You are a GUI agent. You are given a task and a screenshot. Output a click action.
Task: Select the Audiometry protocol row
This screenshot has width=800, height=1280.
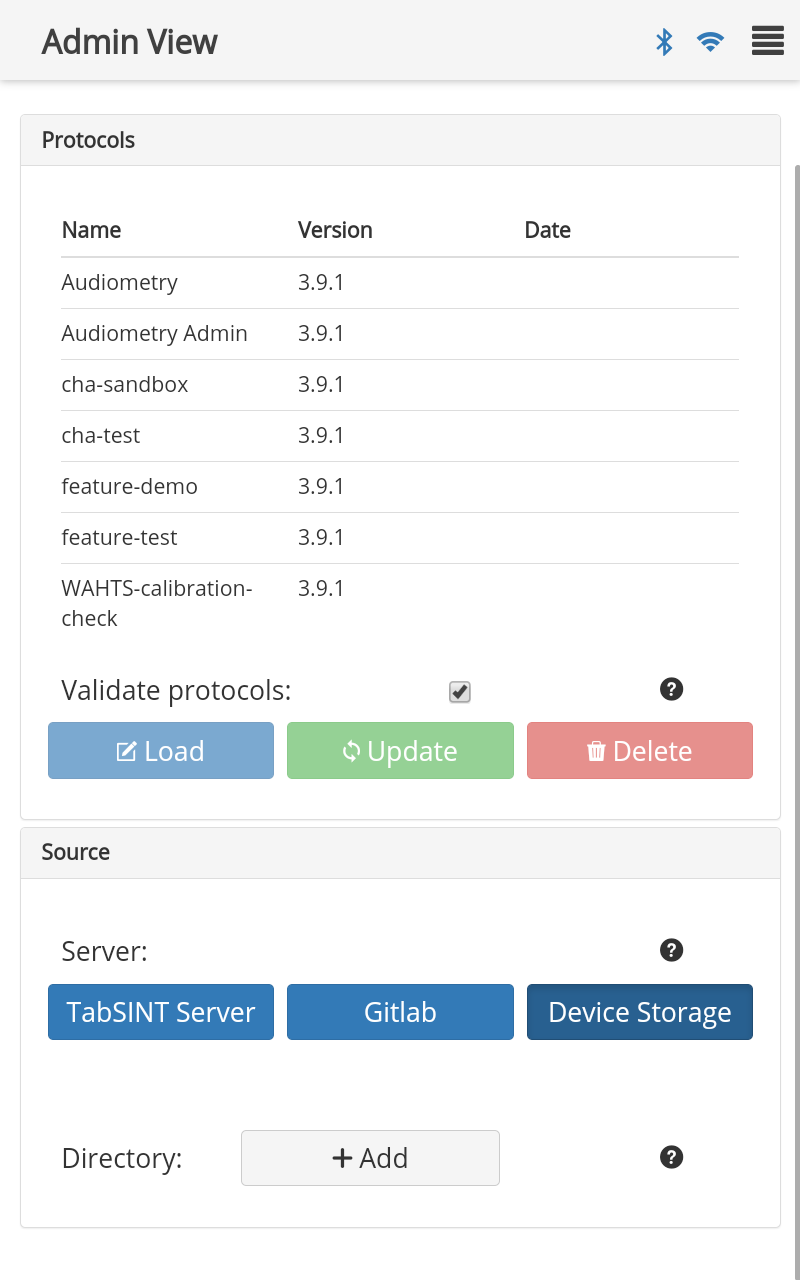click(400, 283)
